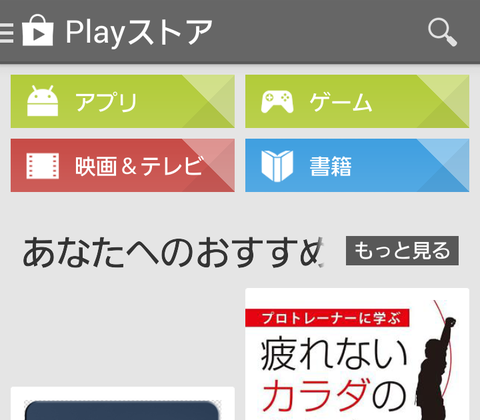Screen dimensions: 480x420
Task: Tap the game controller icon
Action: (x=277, y=101)
